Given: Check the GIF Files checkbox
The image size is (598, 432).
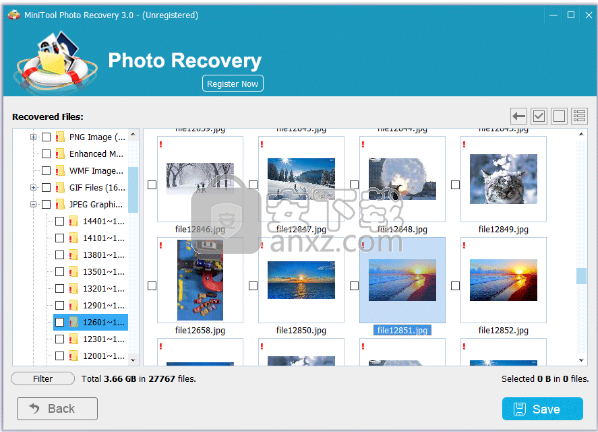Looking at the screenshot, I should click(x=46, y=187).
